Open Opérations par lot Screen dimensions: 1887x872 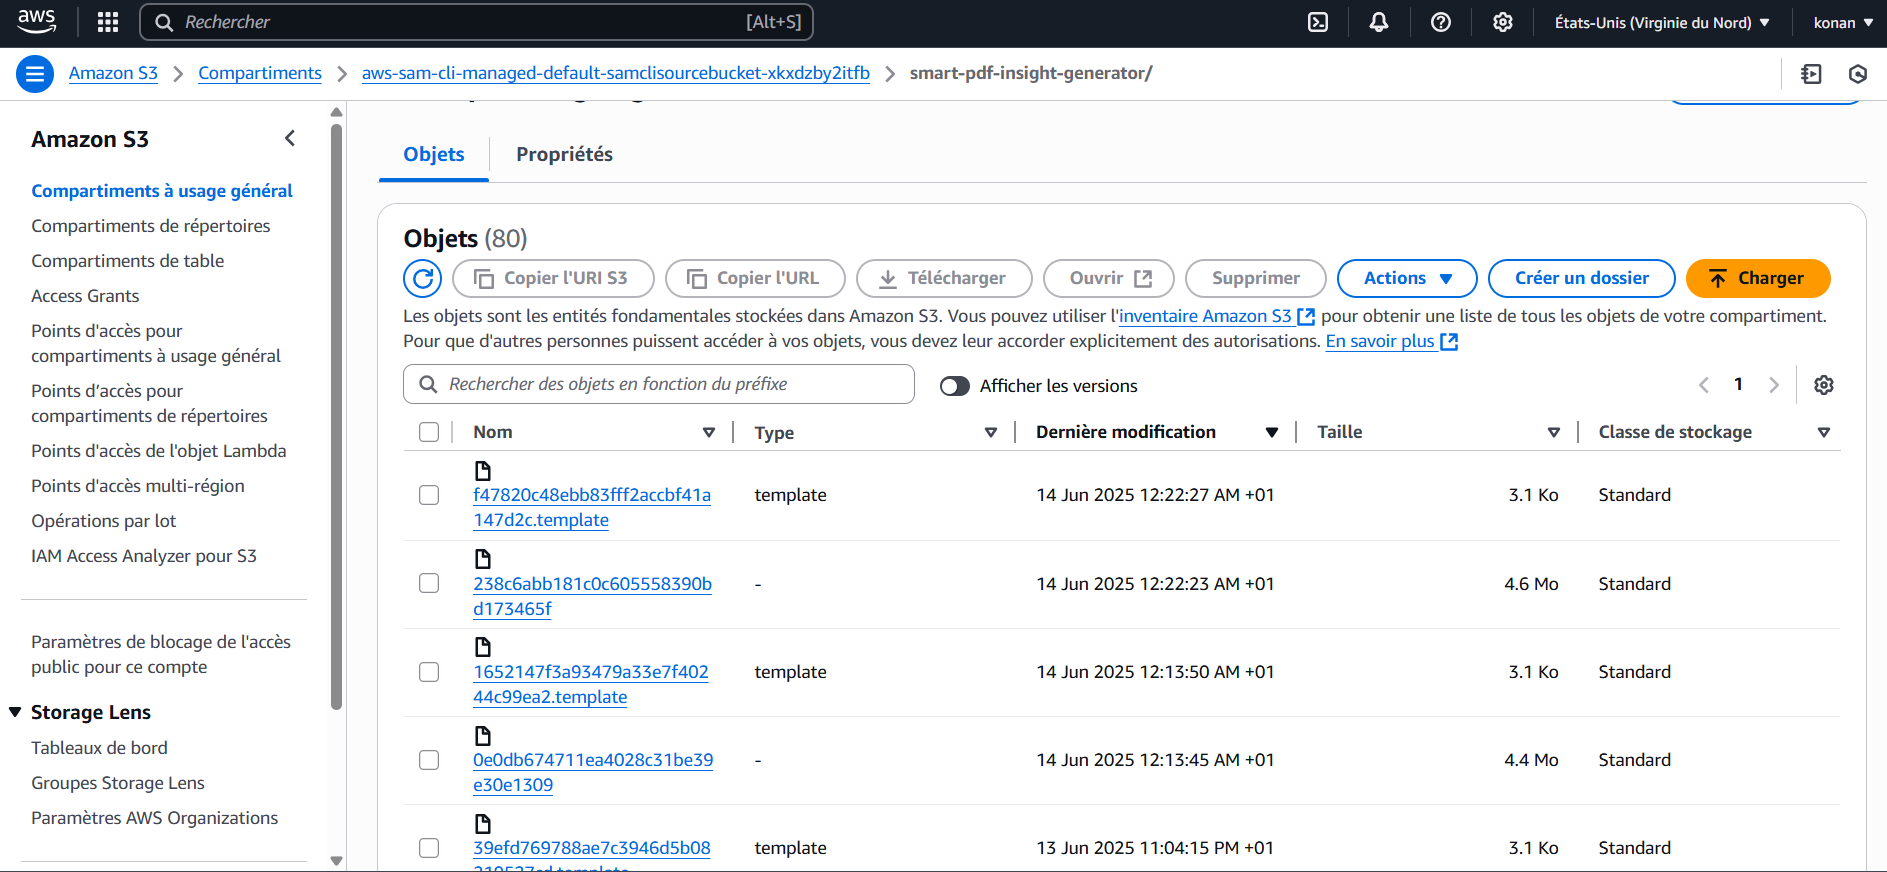pos(104,521)
